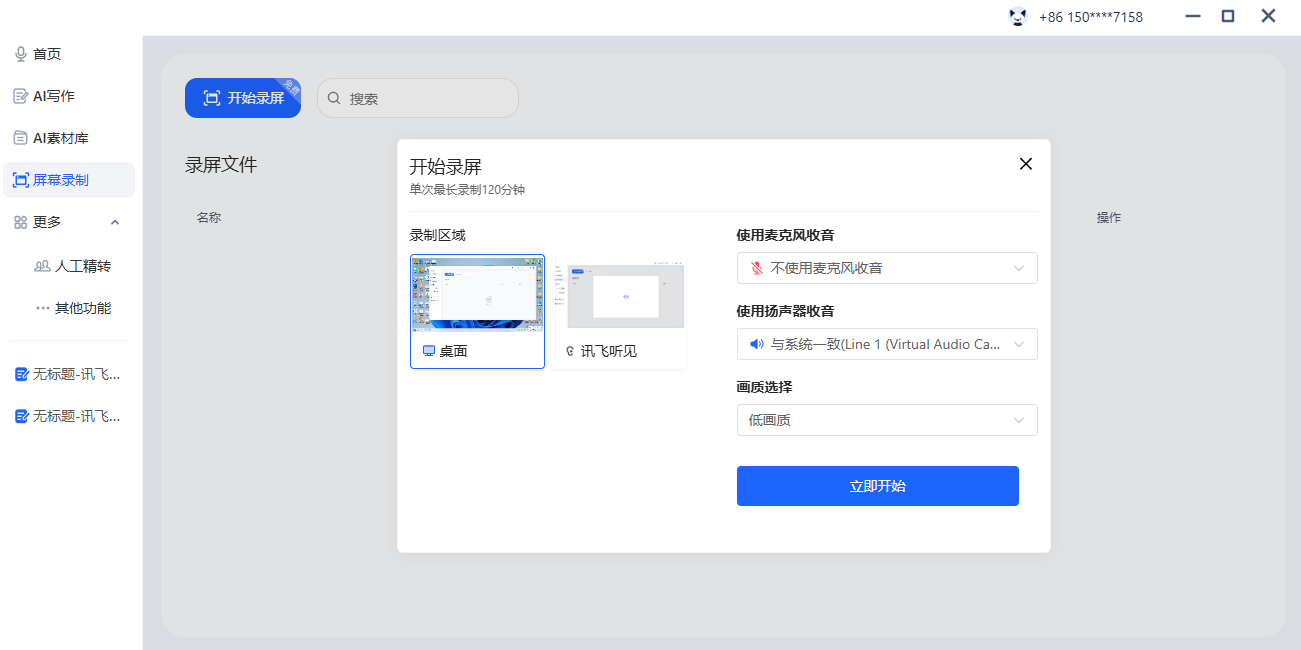Close the 开始录屏 dialog with X
Viewport: 1301px width, 650px height.
coord(1025,164)
